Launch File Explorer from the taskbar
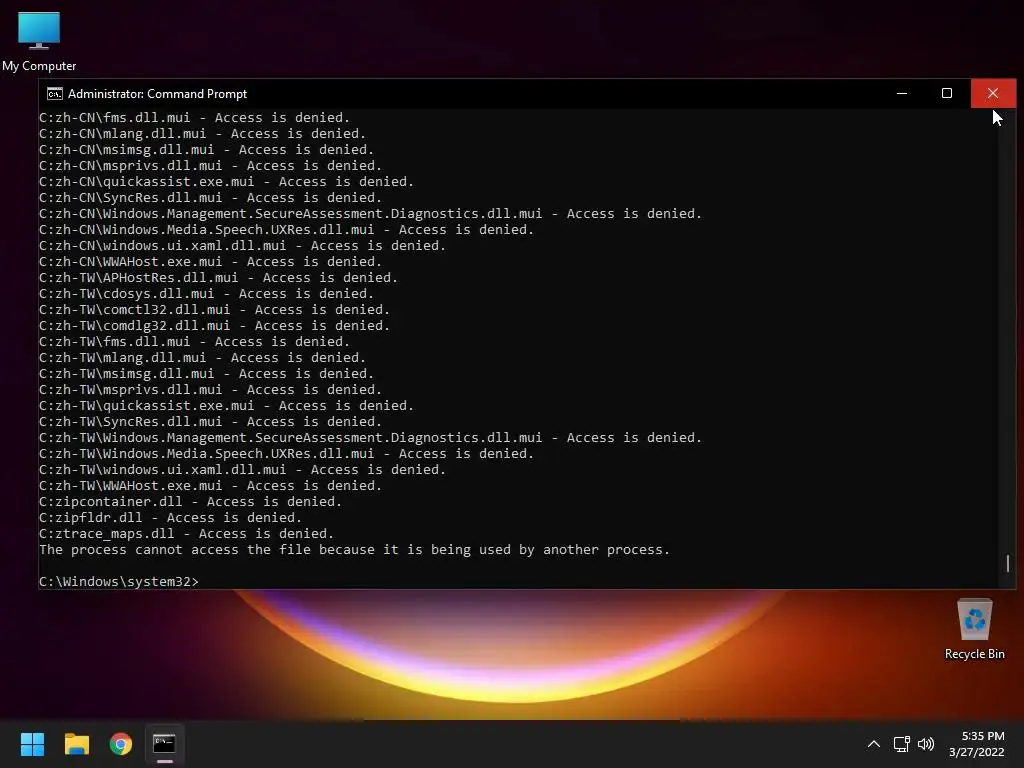Screen dimensions: 1024x768 [76, 744]
